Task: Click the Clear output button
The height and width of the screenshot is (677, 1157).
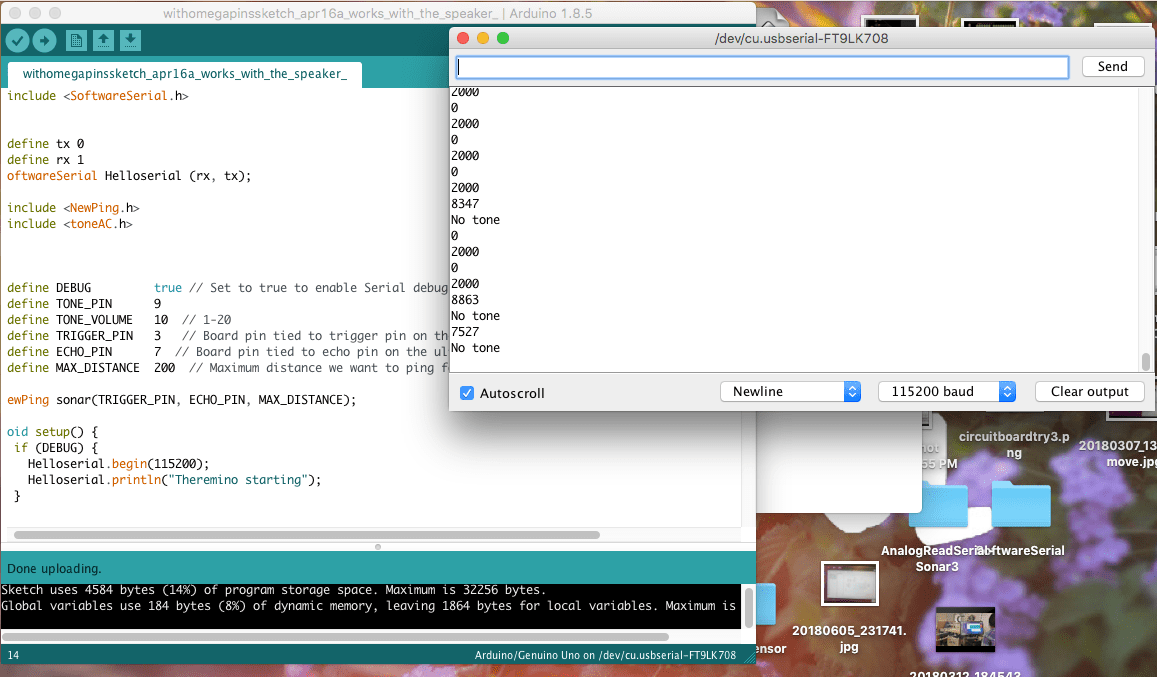Action: pyautogui.click(x=1089, y=391)
